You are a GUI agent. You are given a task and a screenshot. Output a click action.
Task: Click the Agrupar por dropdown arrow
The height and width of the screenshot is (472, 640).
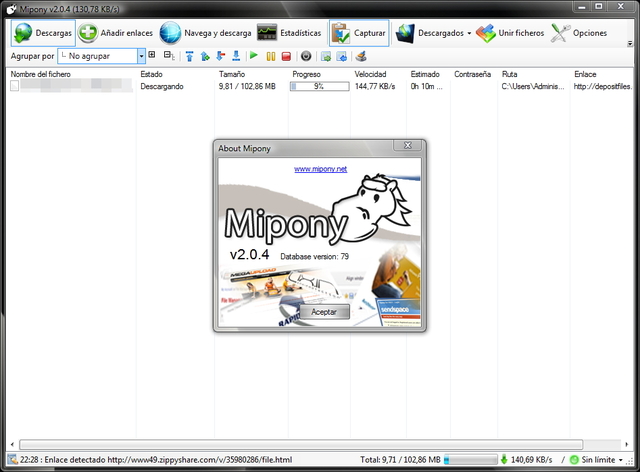pyautogui.click(x=141, y=56)
